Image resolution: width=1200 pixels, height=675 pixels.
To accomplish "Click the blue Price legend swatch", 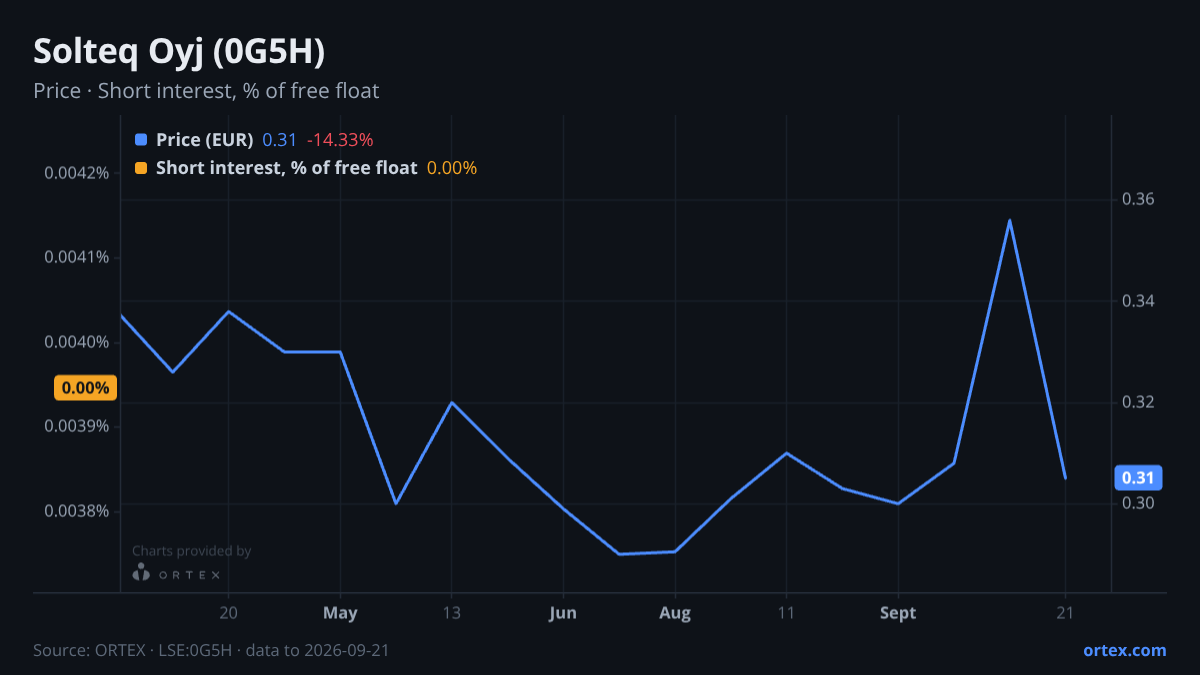I will (x=140, y=140).
